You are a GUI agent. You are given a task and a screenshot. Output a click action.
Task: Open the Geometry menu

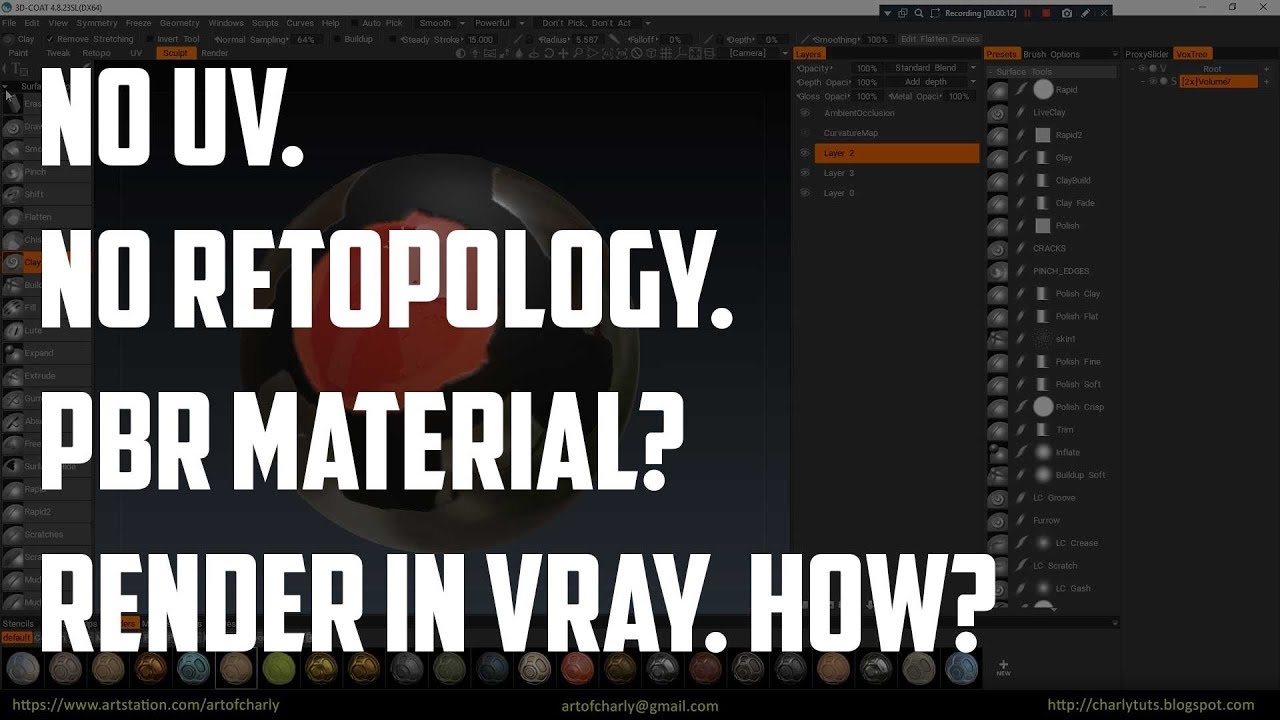pyautogui.click(x=180, y=23)
